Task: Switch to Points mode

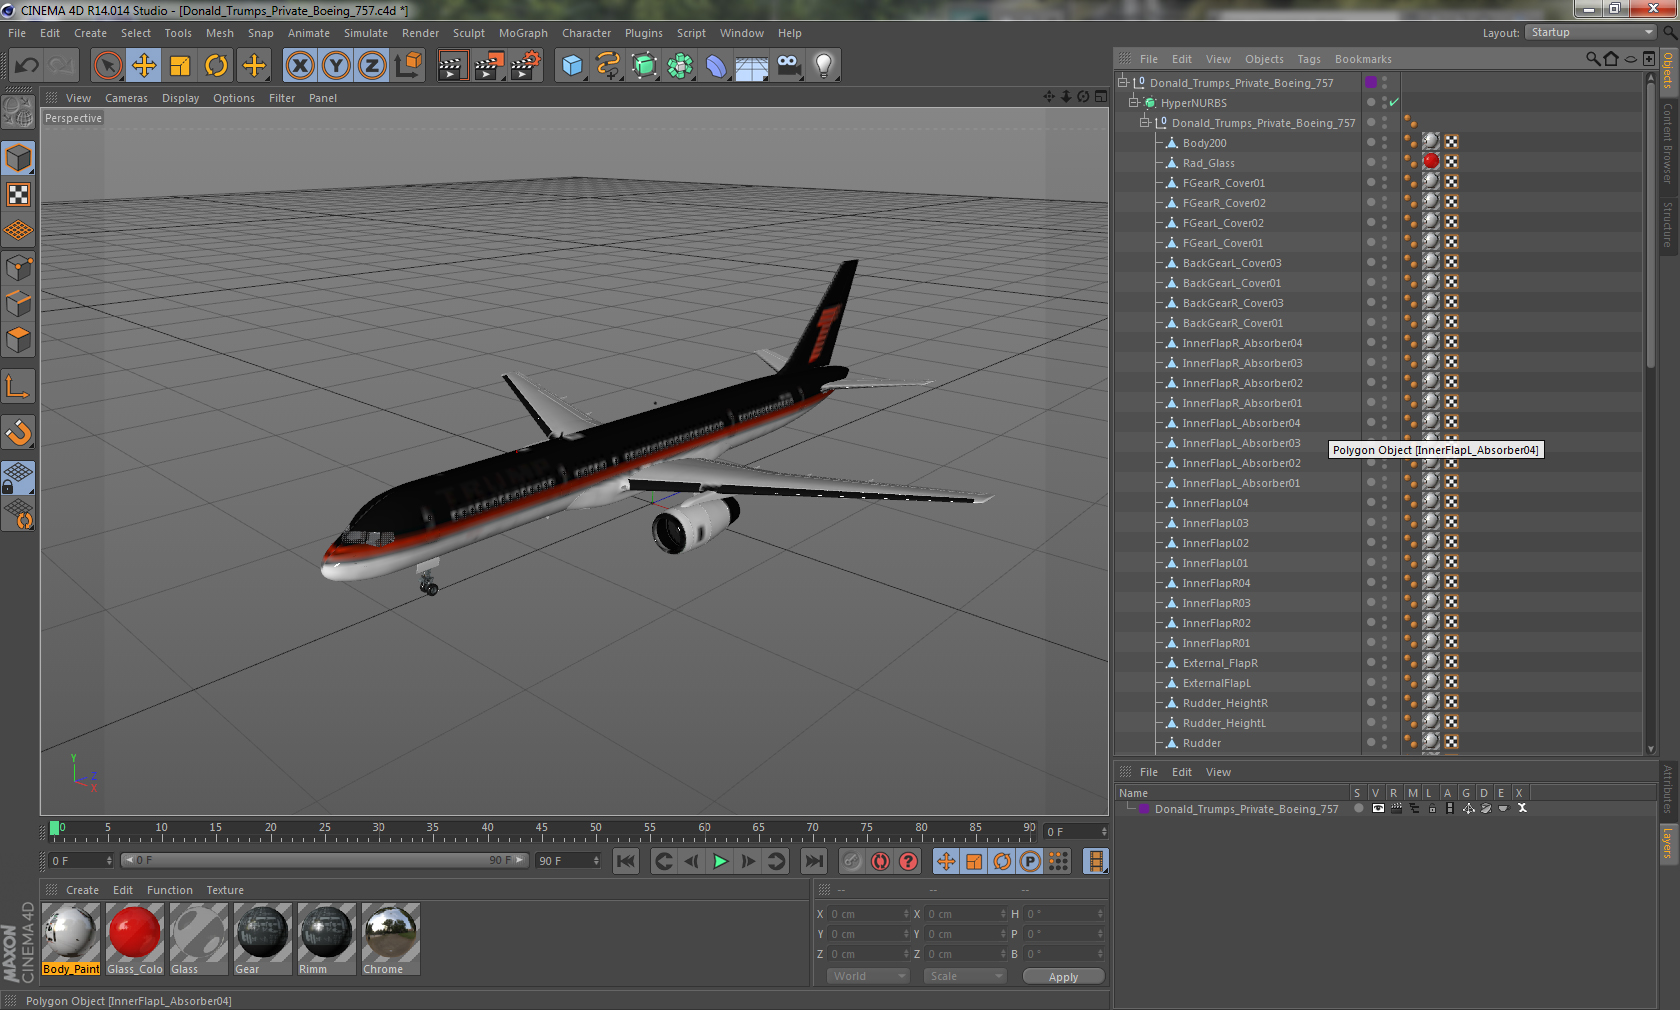Action: pos(19,267)
